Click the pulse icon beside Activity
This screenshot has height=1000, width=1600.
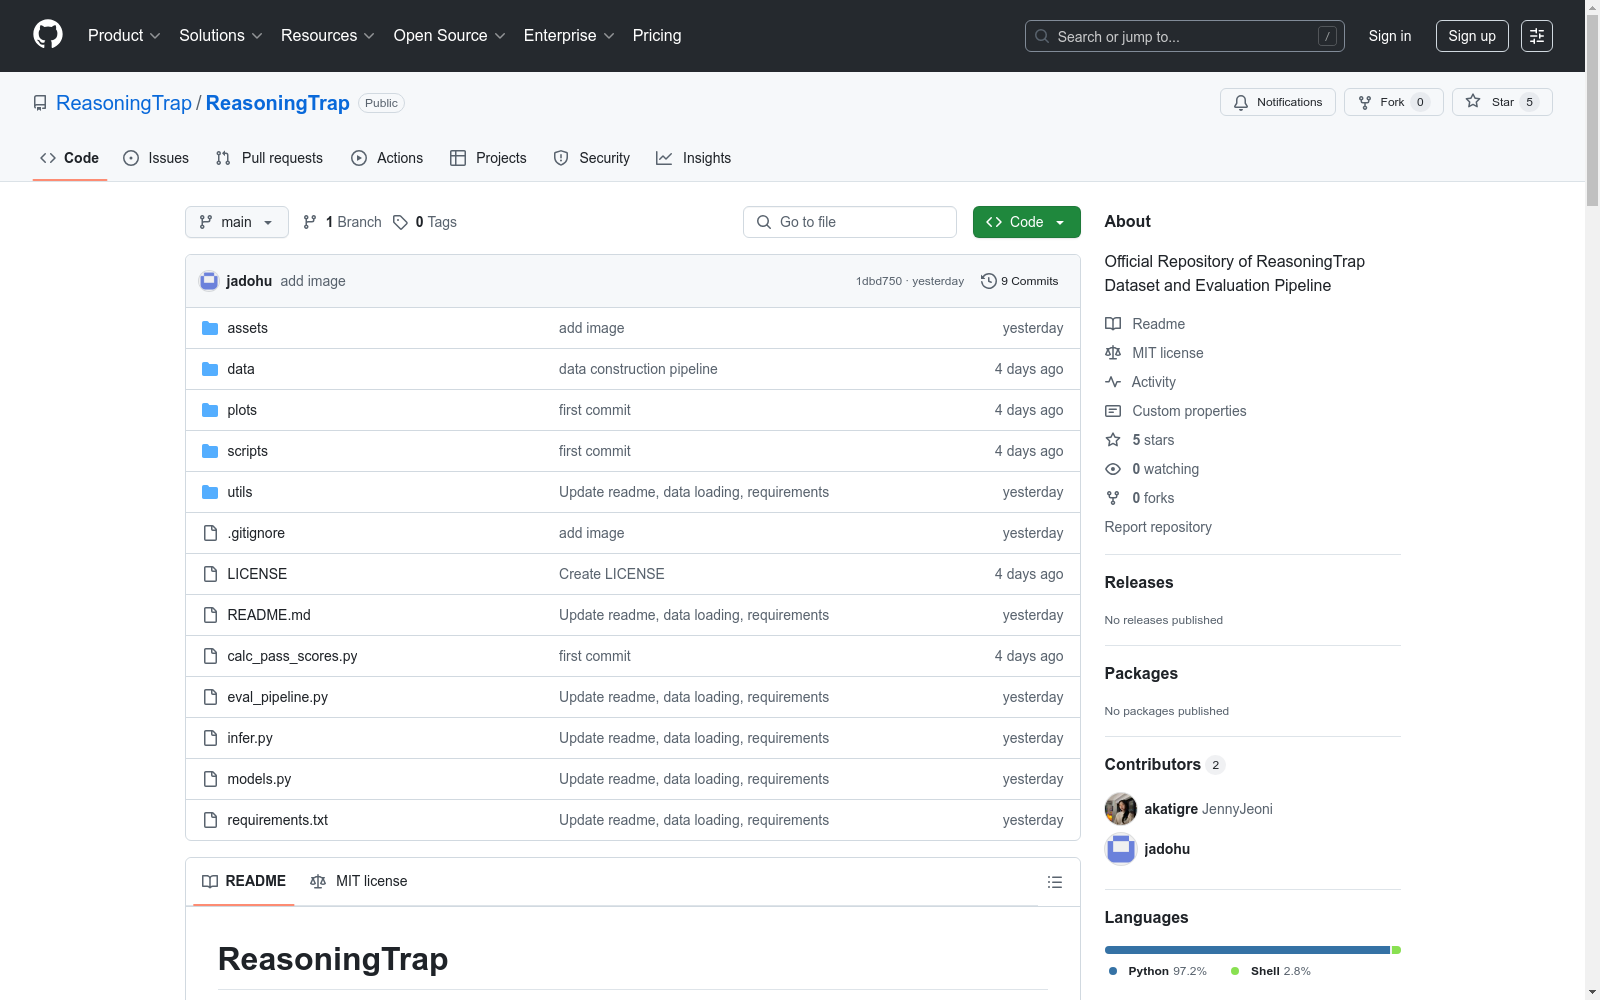1113,382
